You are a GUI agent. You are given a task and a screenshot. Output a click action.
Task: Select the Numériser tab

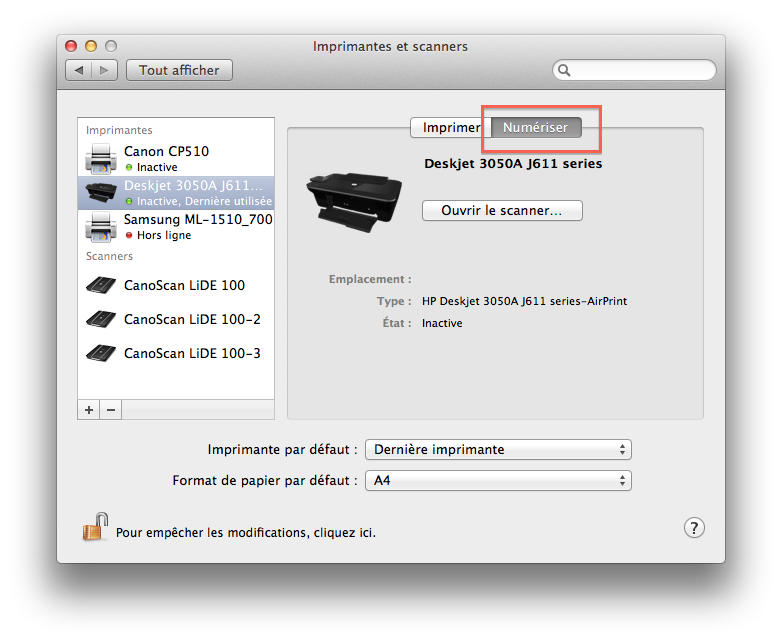coord(535,128)
